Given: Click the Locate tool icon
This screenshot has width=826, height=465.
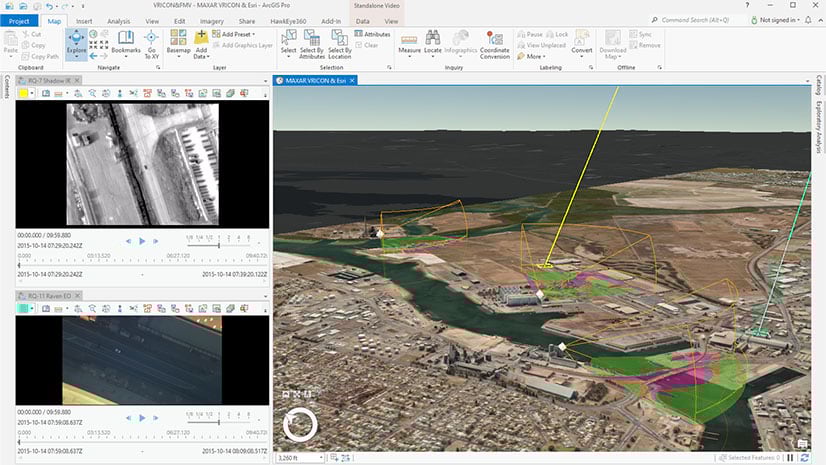Looking at the screenshot, I should point(432,42).
